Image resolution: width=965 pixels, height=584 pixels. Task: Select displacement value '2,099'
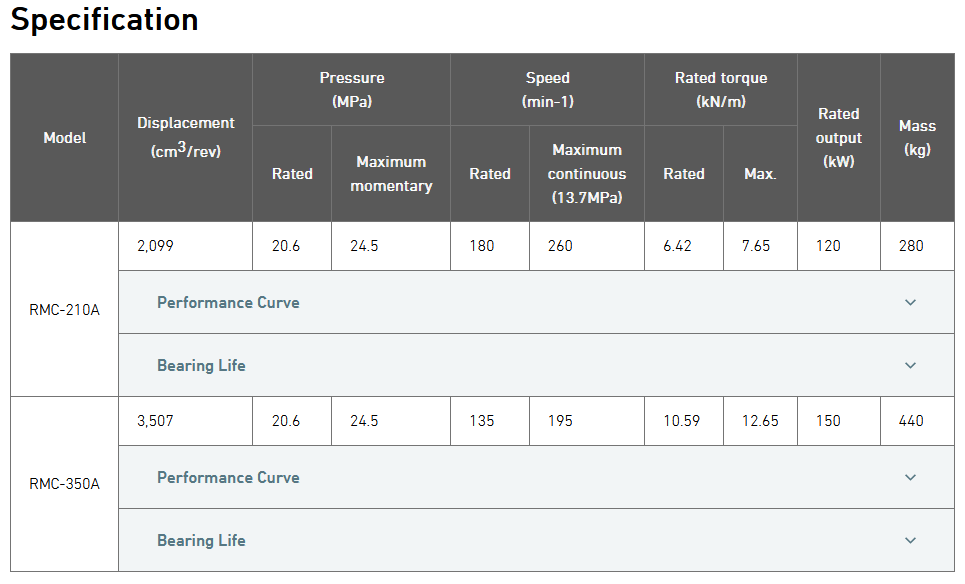point(155,246)
